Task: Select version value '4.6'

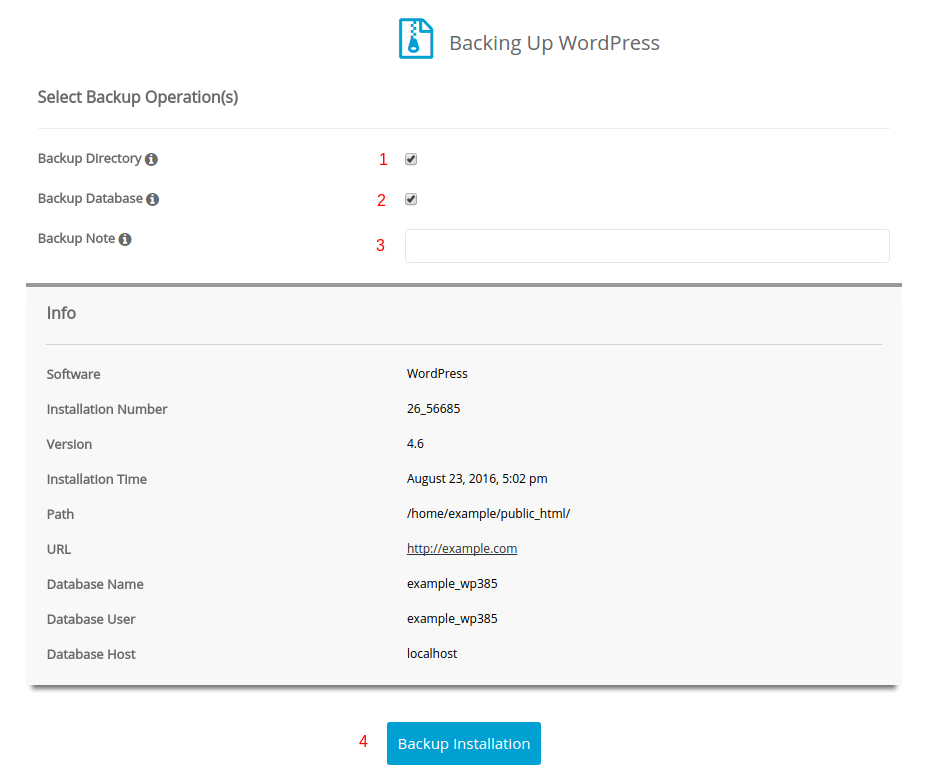Action: coord(415,444)
